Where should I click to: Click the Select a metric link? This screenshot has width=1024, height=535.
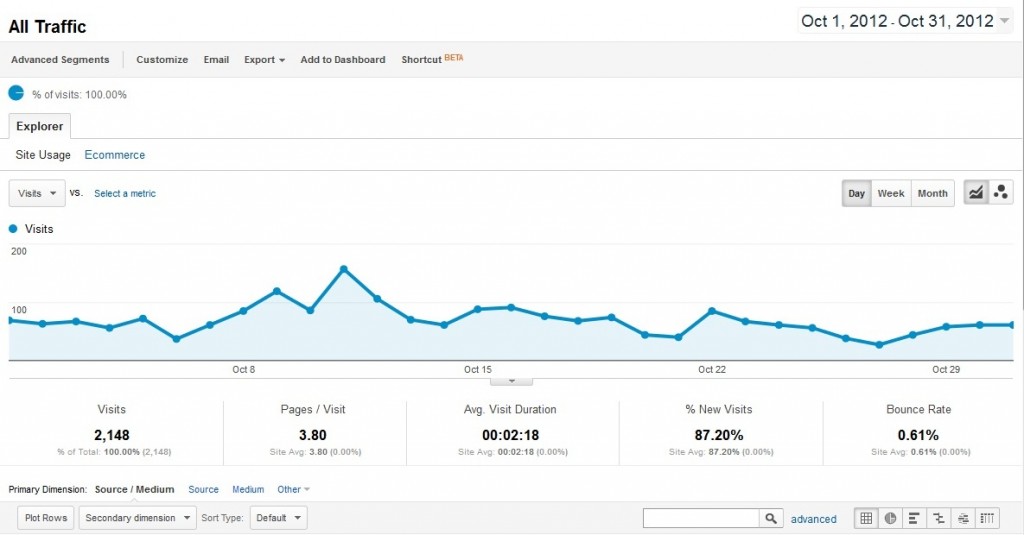click(x=125, y=193)
